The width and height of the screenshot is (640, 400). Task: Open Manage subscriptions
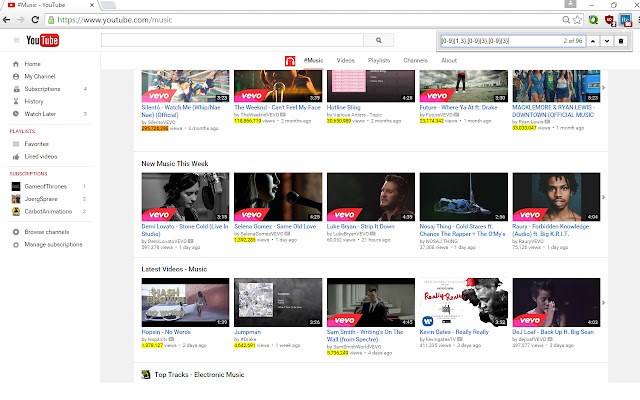[x=55, y=245]
